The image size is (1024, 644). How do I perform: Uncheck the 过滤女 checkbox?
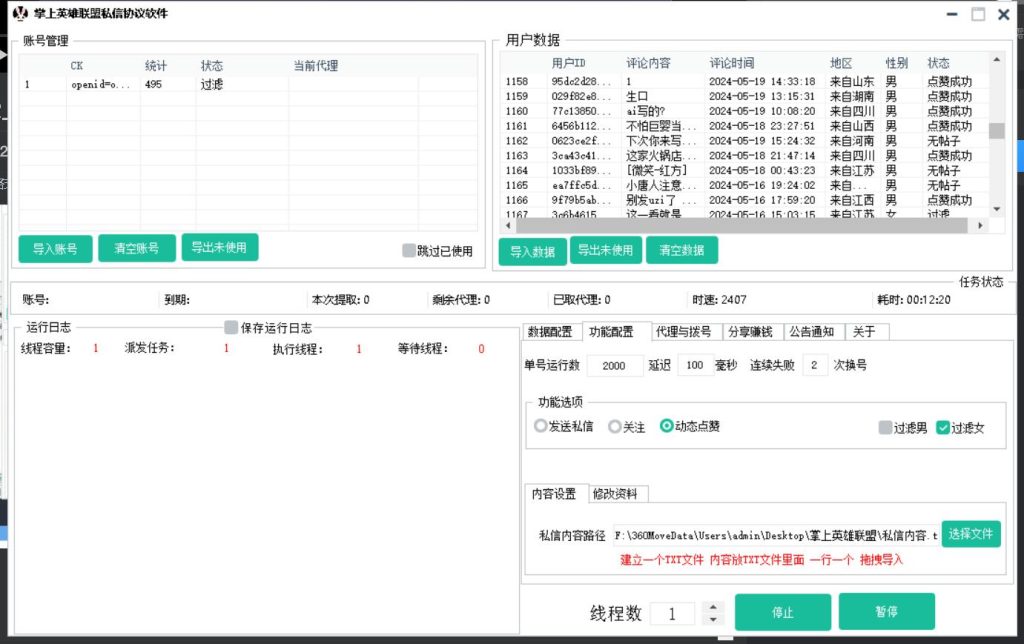(942, 427)
